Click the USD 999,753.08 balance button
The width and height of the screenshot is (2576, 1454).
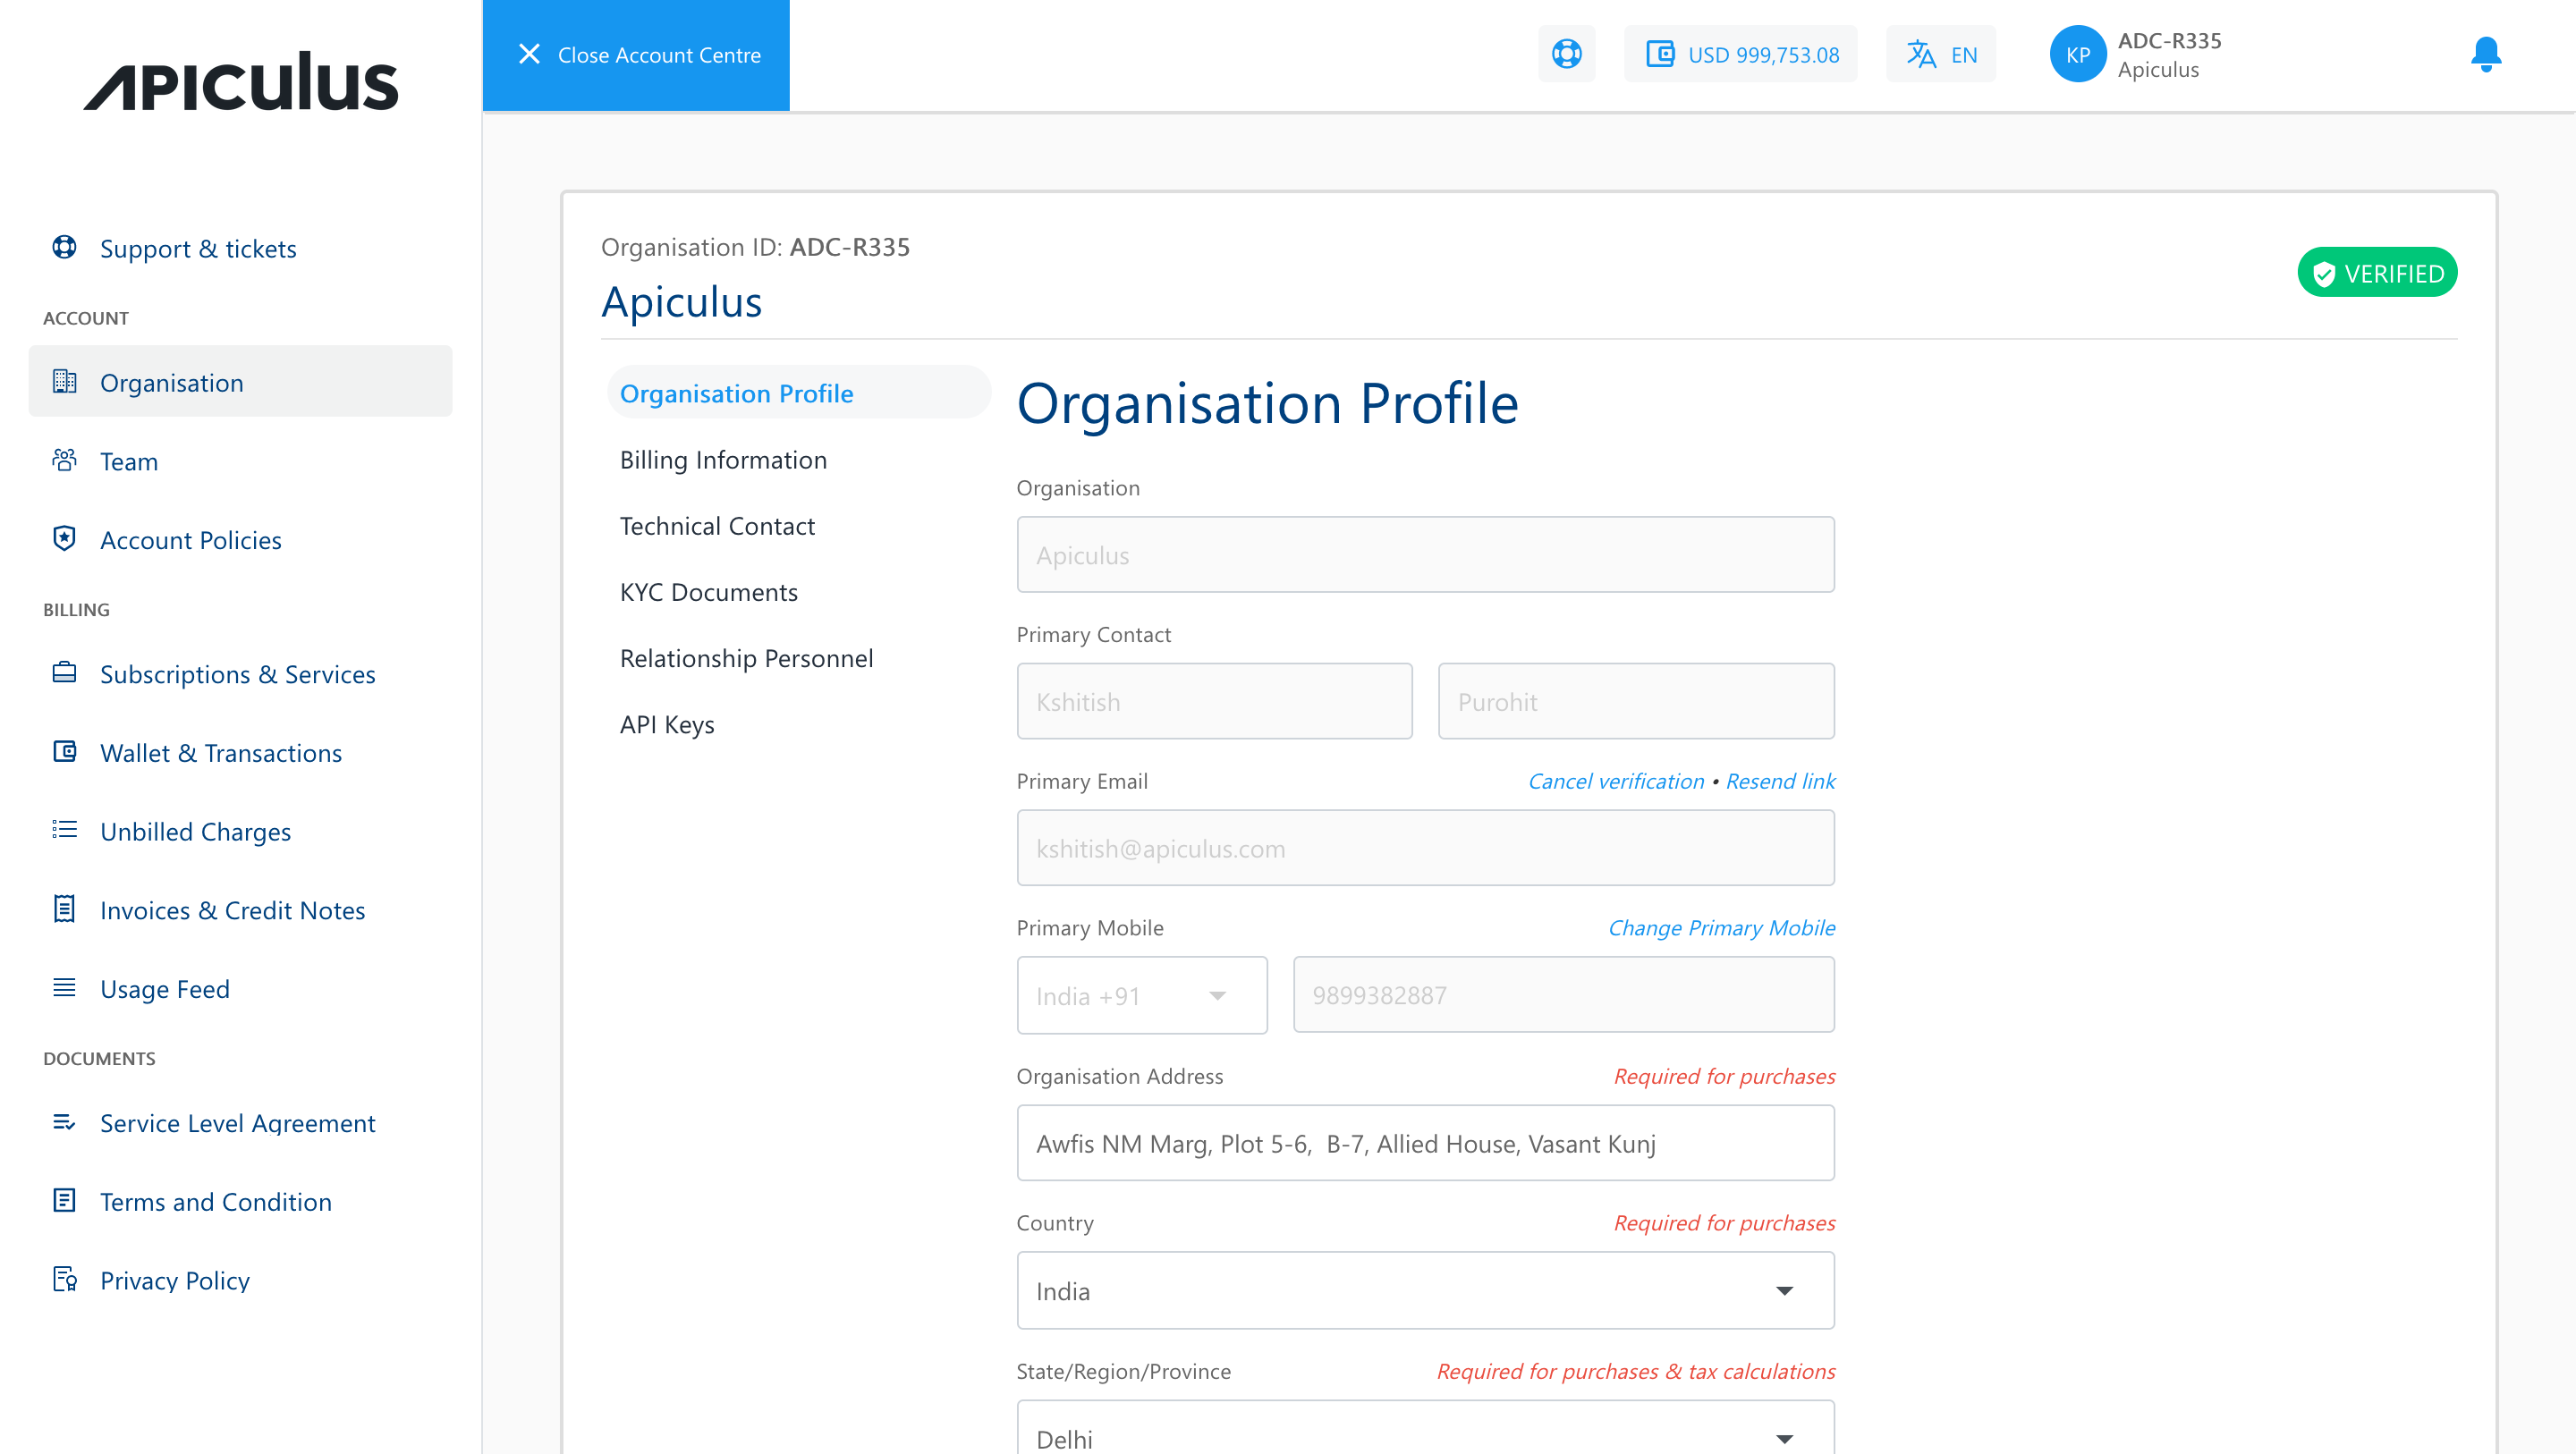click(1740, 54)
